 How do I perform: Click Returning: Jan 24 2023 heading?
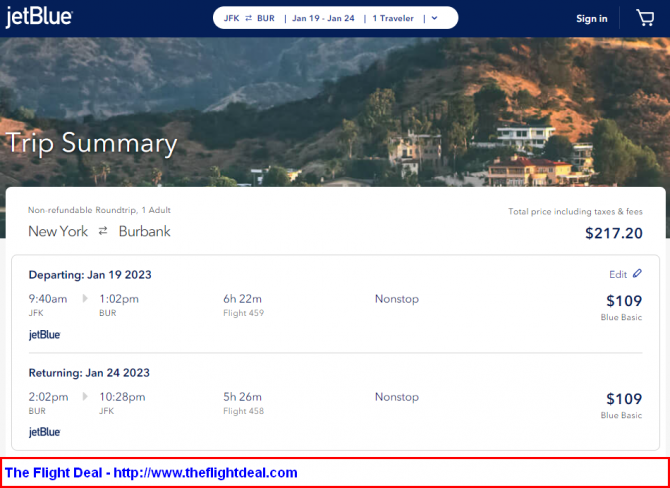pyautogui.click(x=89, y=373)
